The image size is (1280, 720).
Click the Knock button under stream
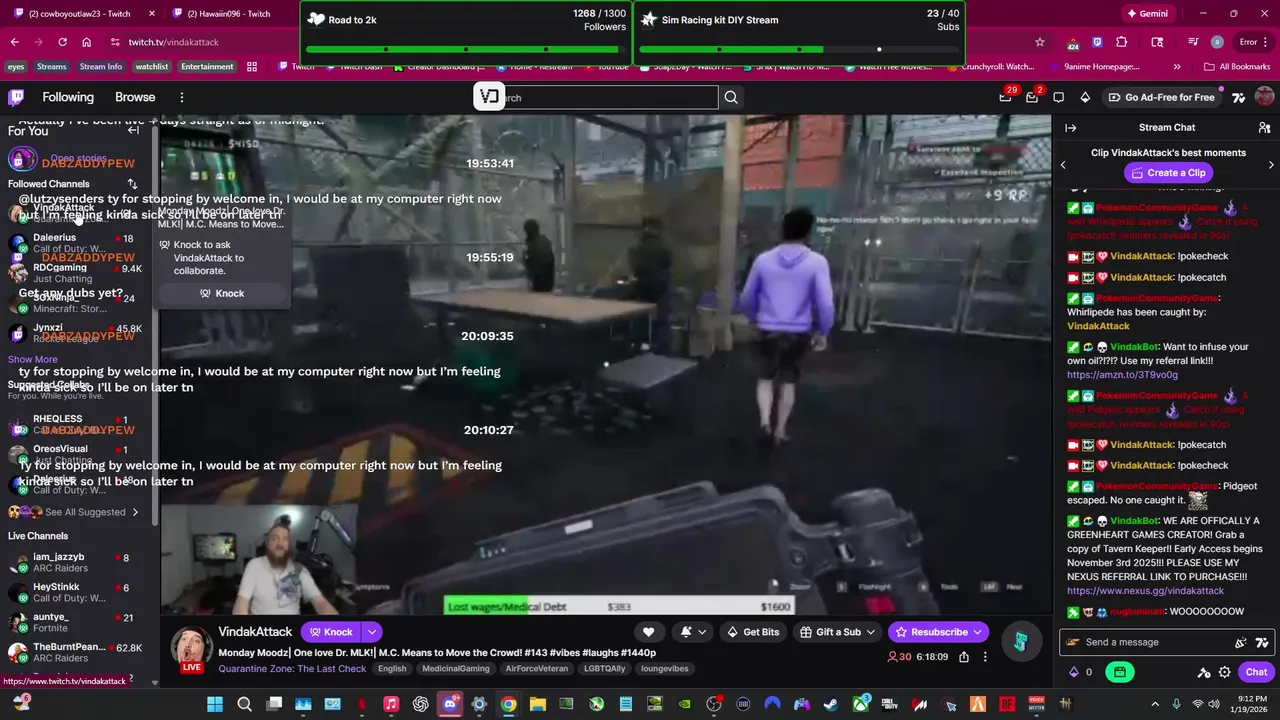[331, 632]
